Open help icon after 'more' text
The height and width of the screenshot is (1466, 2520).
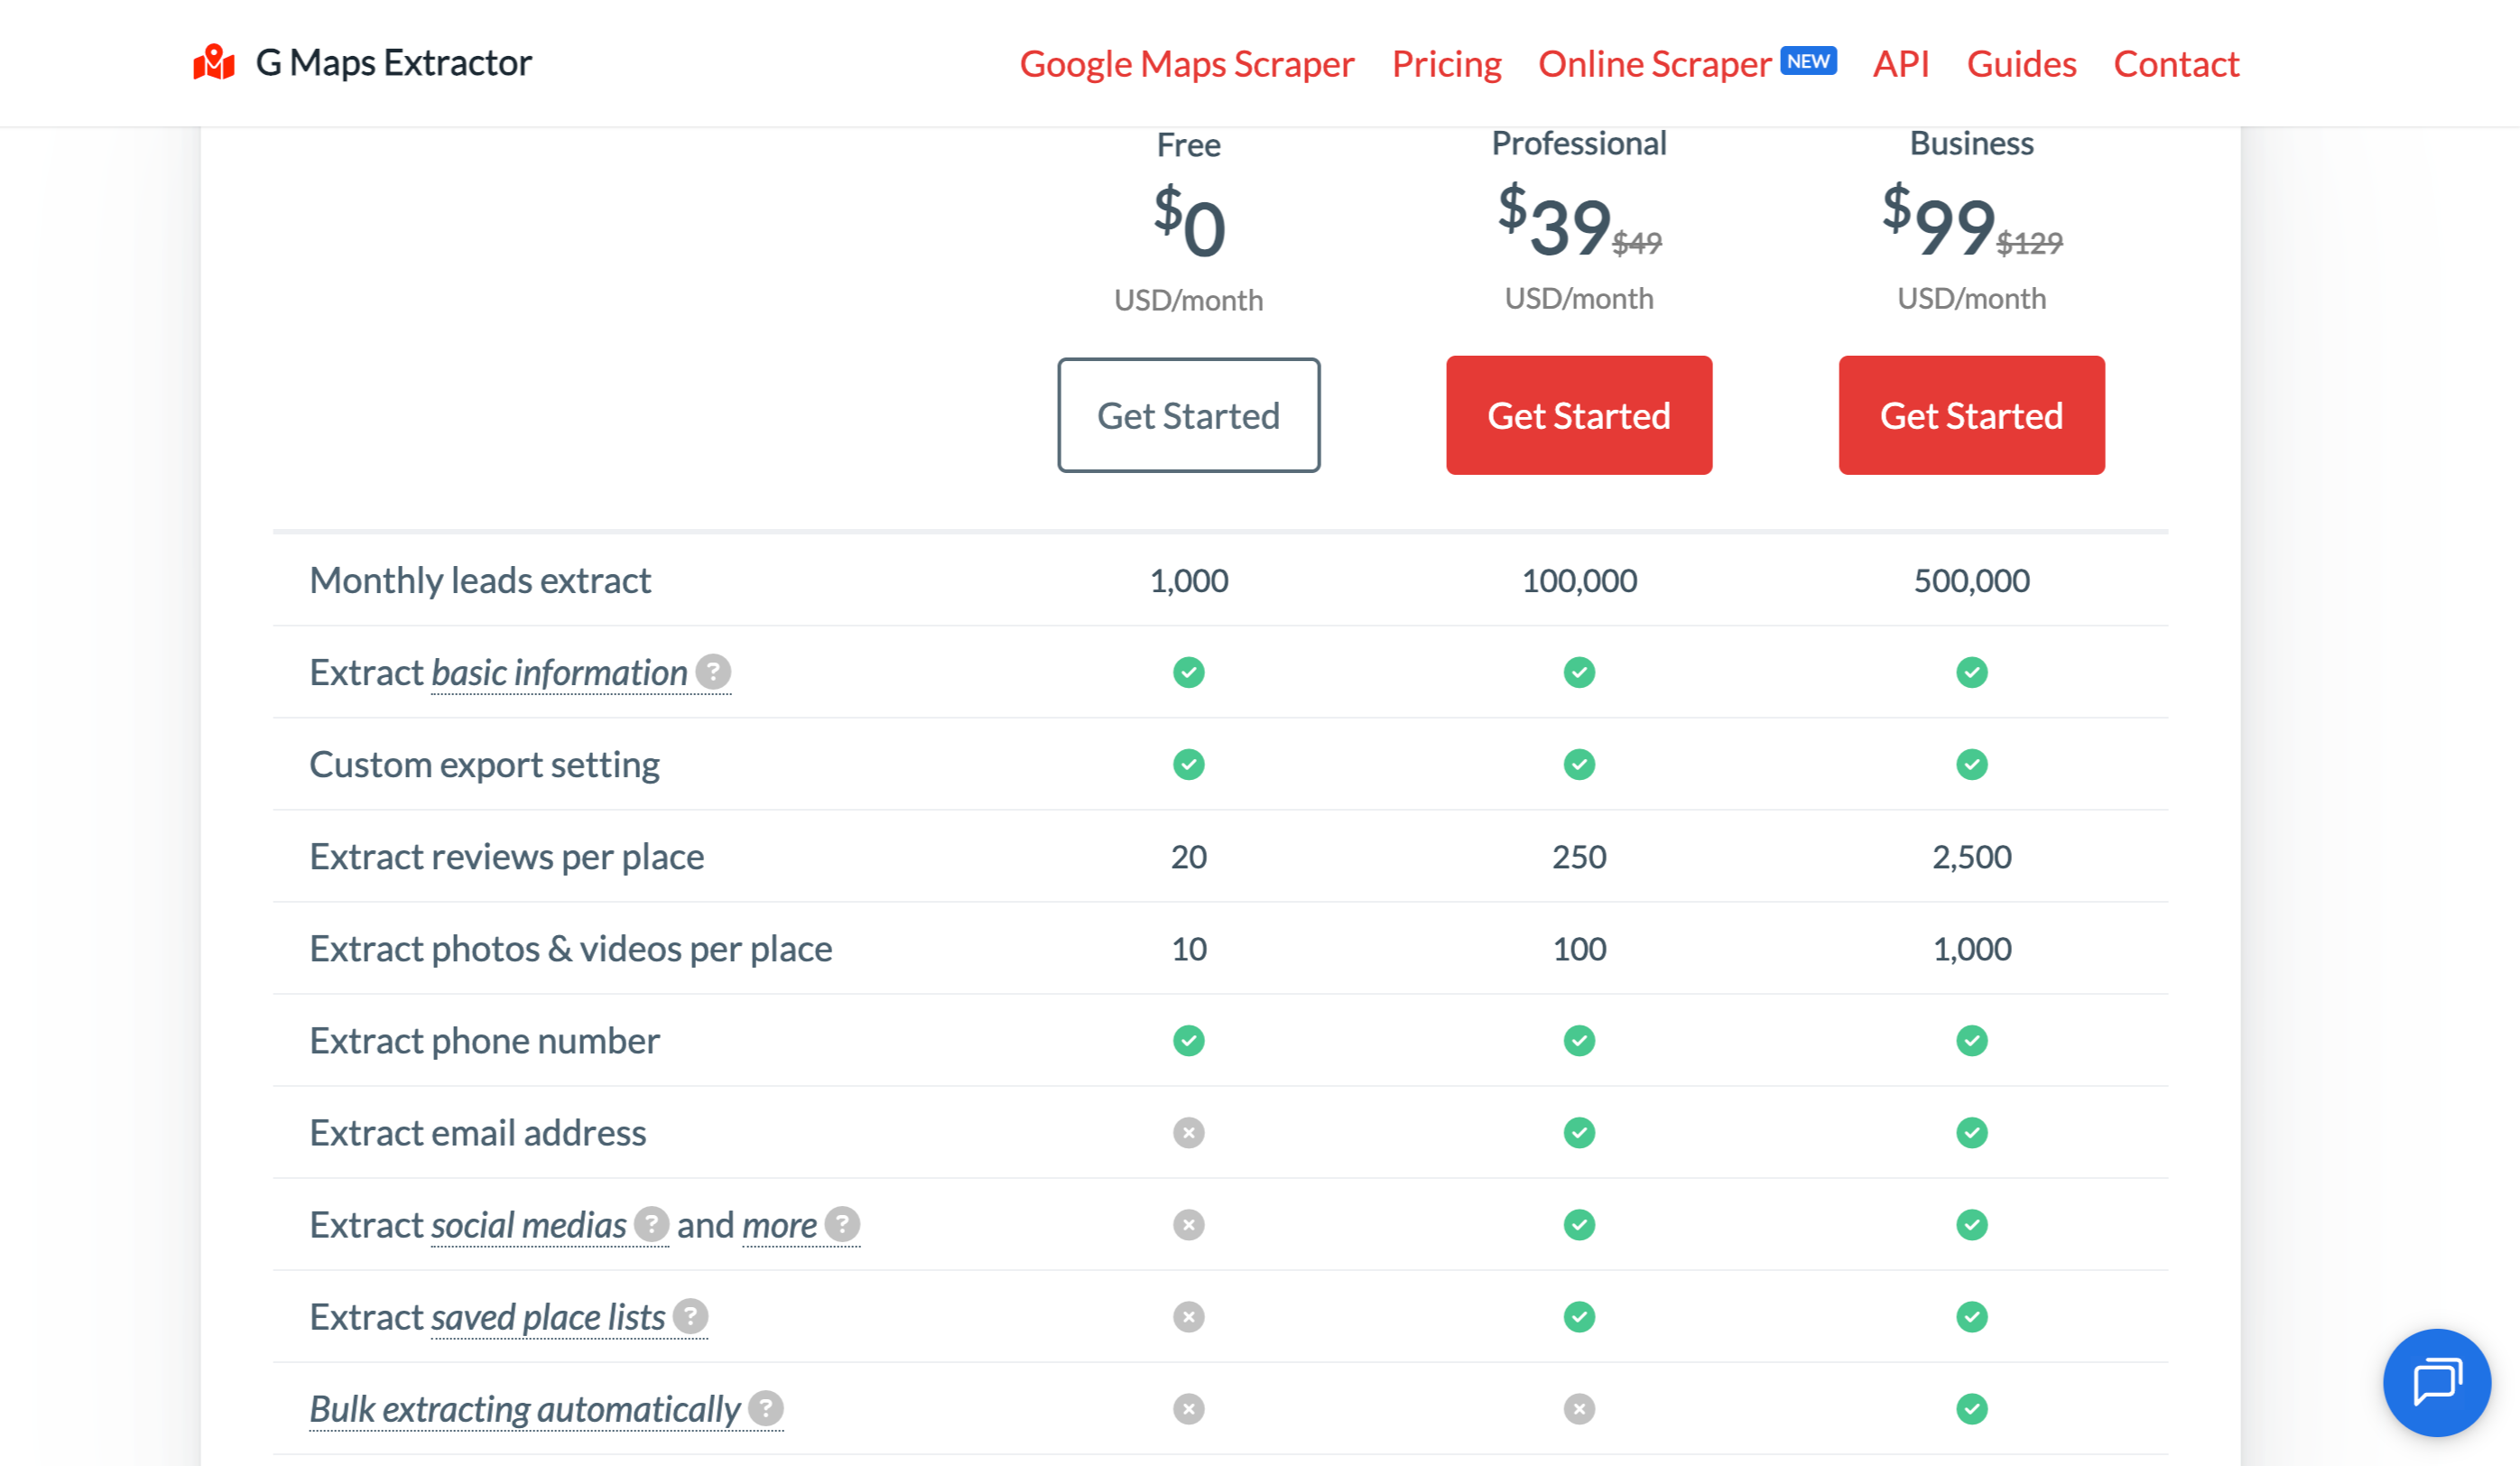[x=843, y=1224]
